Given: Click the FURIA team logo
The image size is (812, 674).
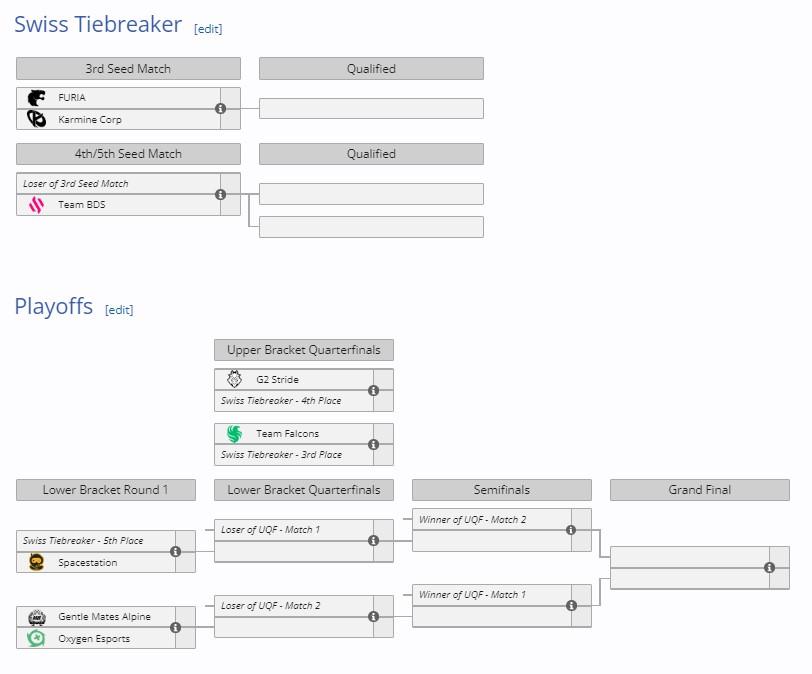Looking at the screenshot, I should (36, 97).
